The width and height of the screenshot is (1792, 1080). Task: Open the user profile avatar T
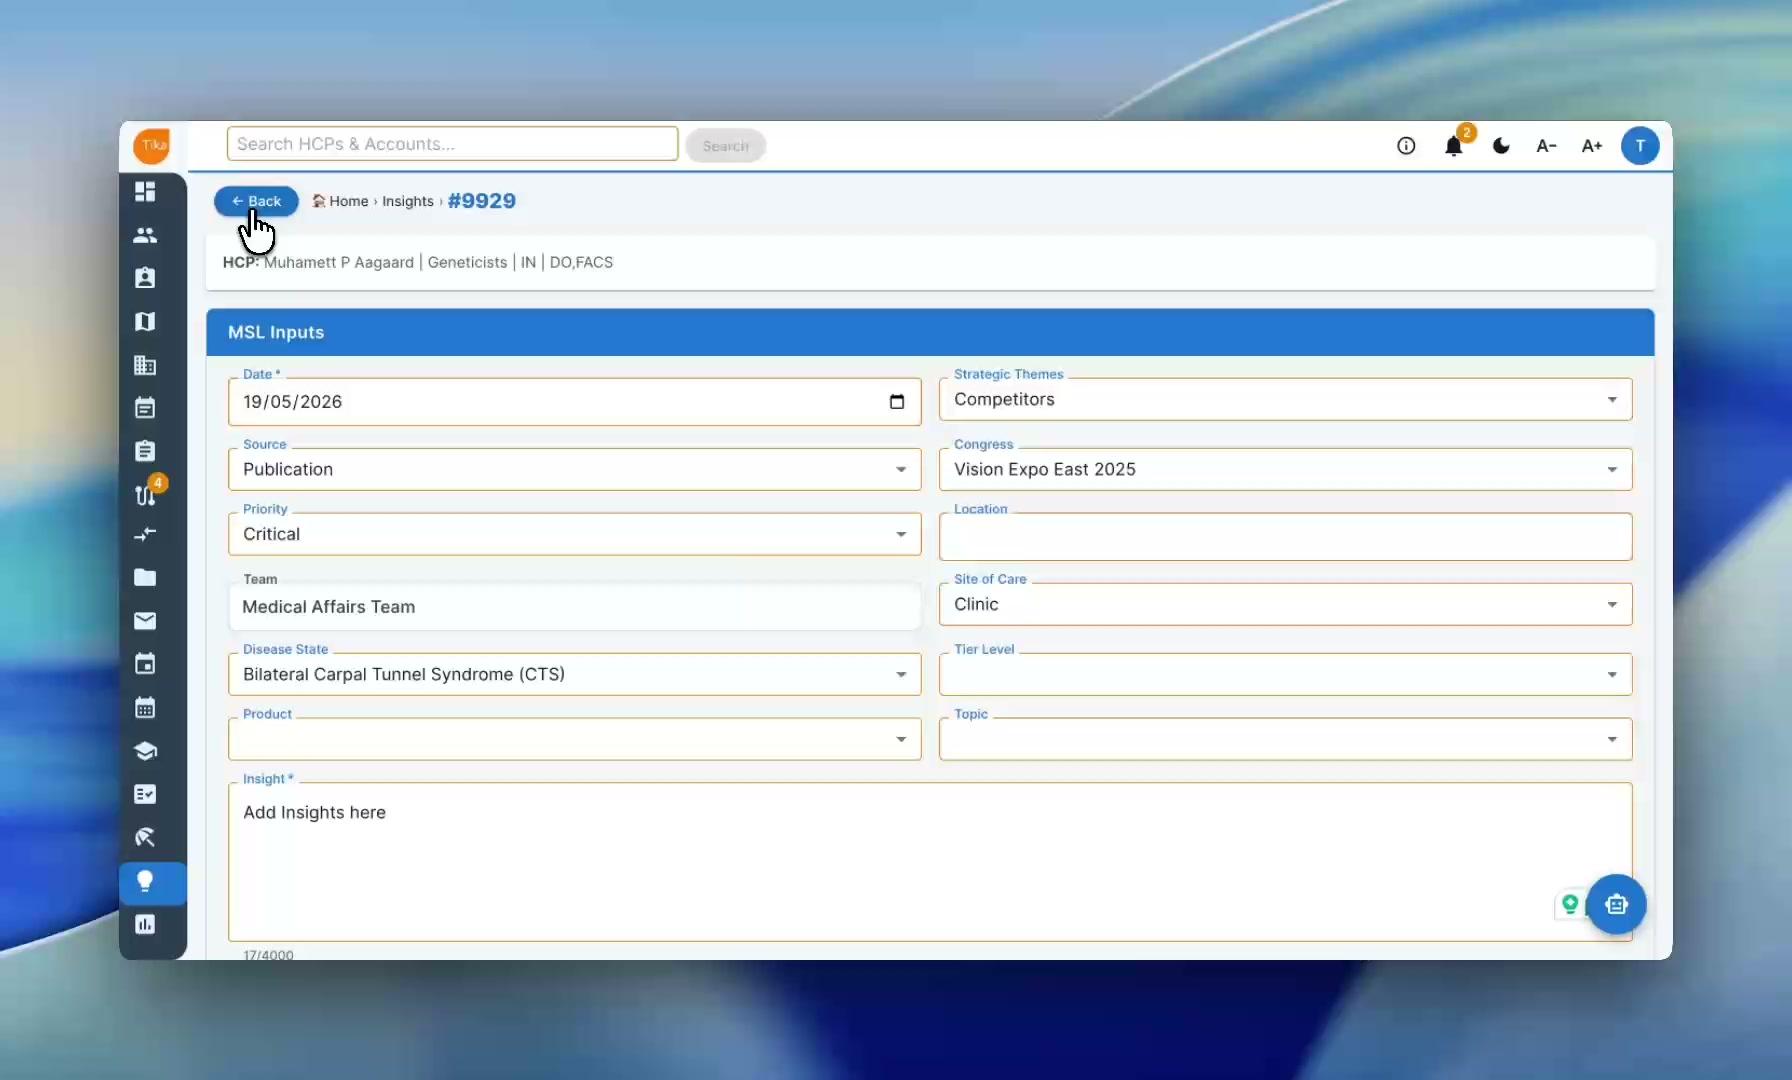pyautogui.click(x=1640, y=146)
